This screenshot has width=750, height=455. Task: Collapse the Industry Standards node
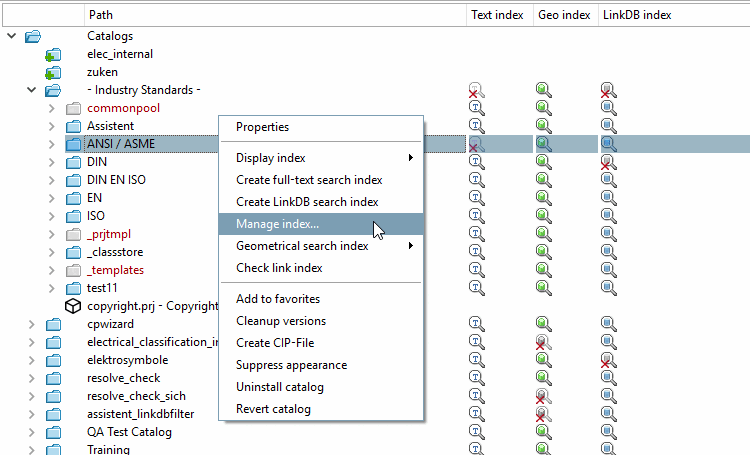[x=32, y=90]
